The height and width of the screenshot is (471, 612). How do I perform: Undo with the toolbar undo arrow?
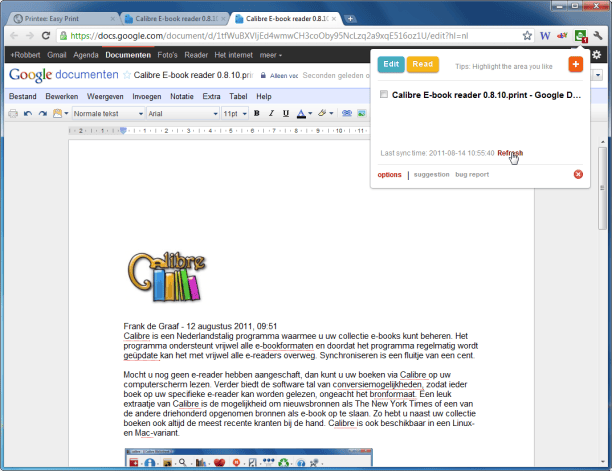point(28,114)
